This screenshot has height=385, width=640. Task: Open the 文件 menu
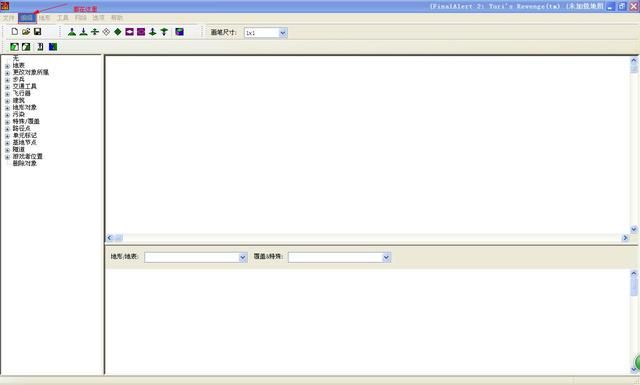pos(9,18)
